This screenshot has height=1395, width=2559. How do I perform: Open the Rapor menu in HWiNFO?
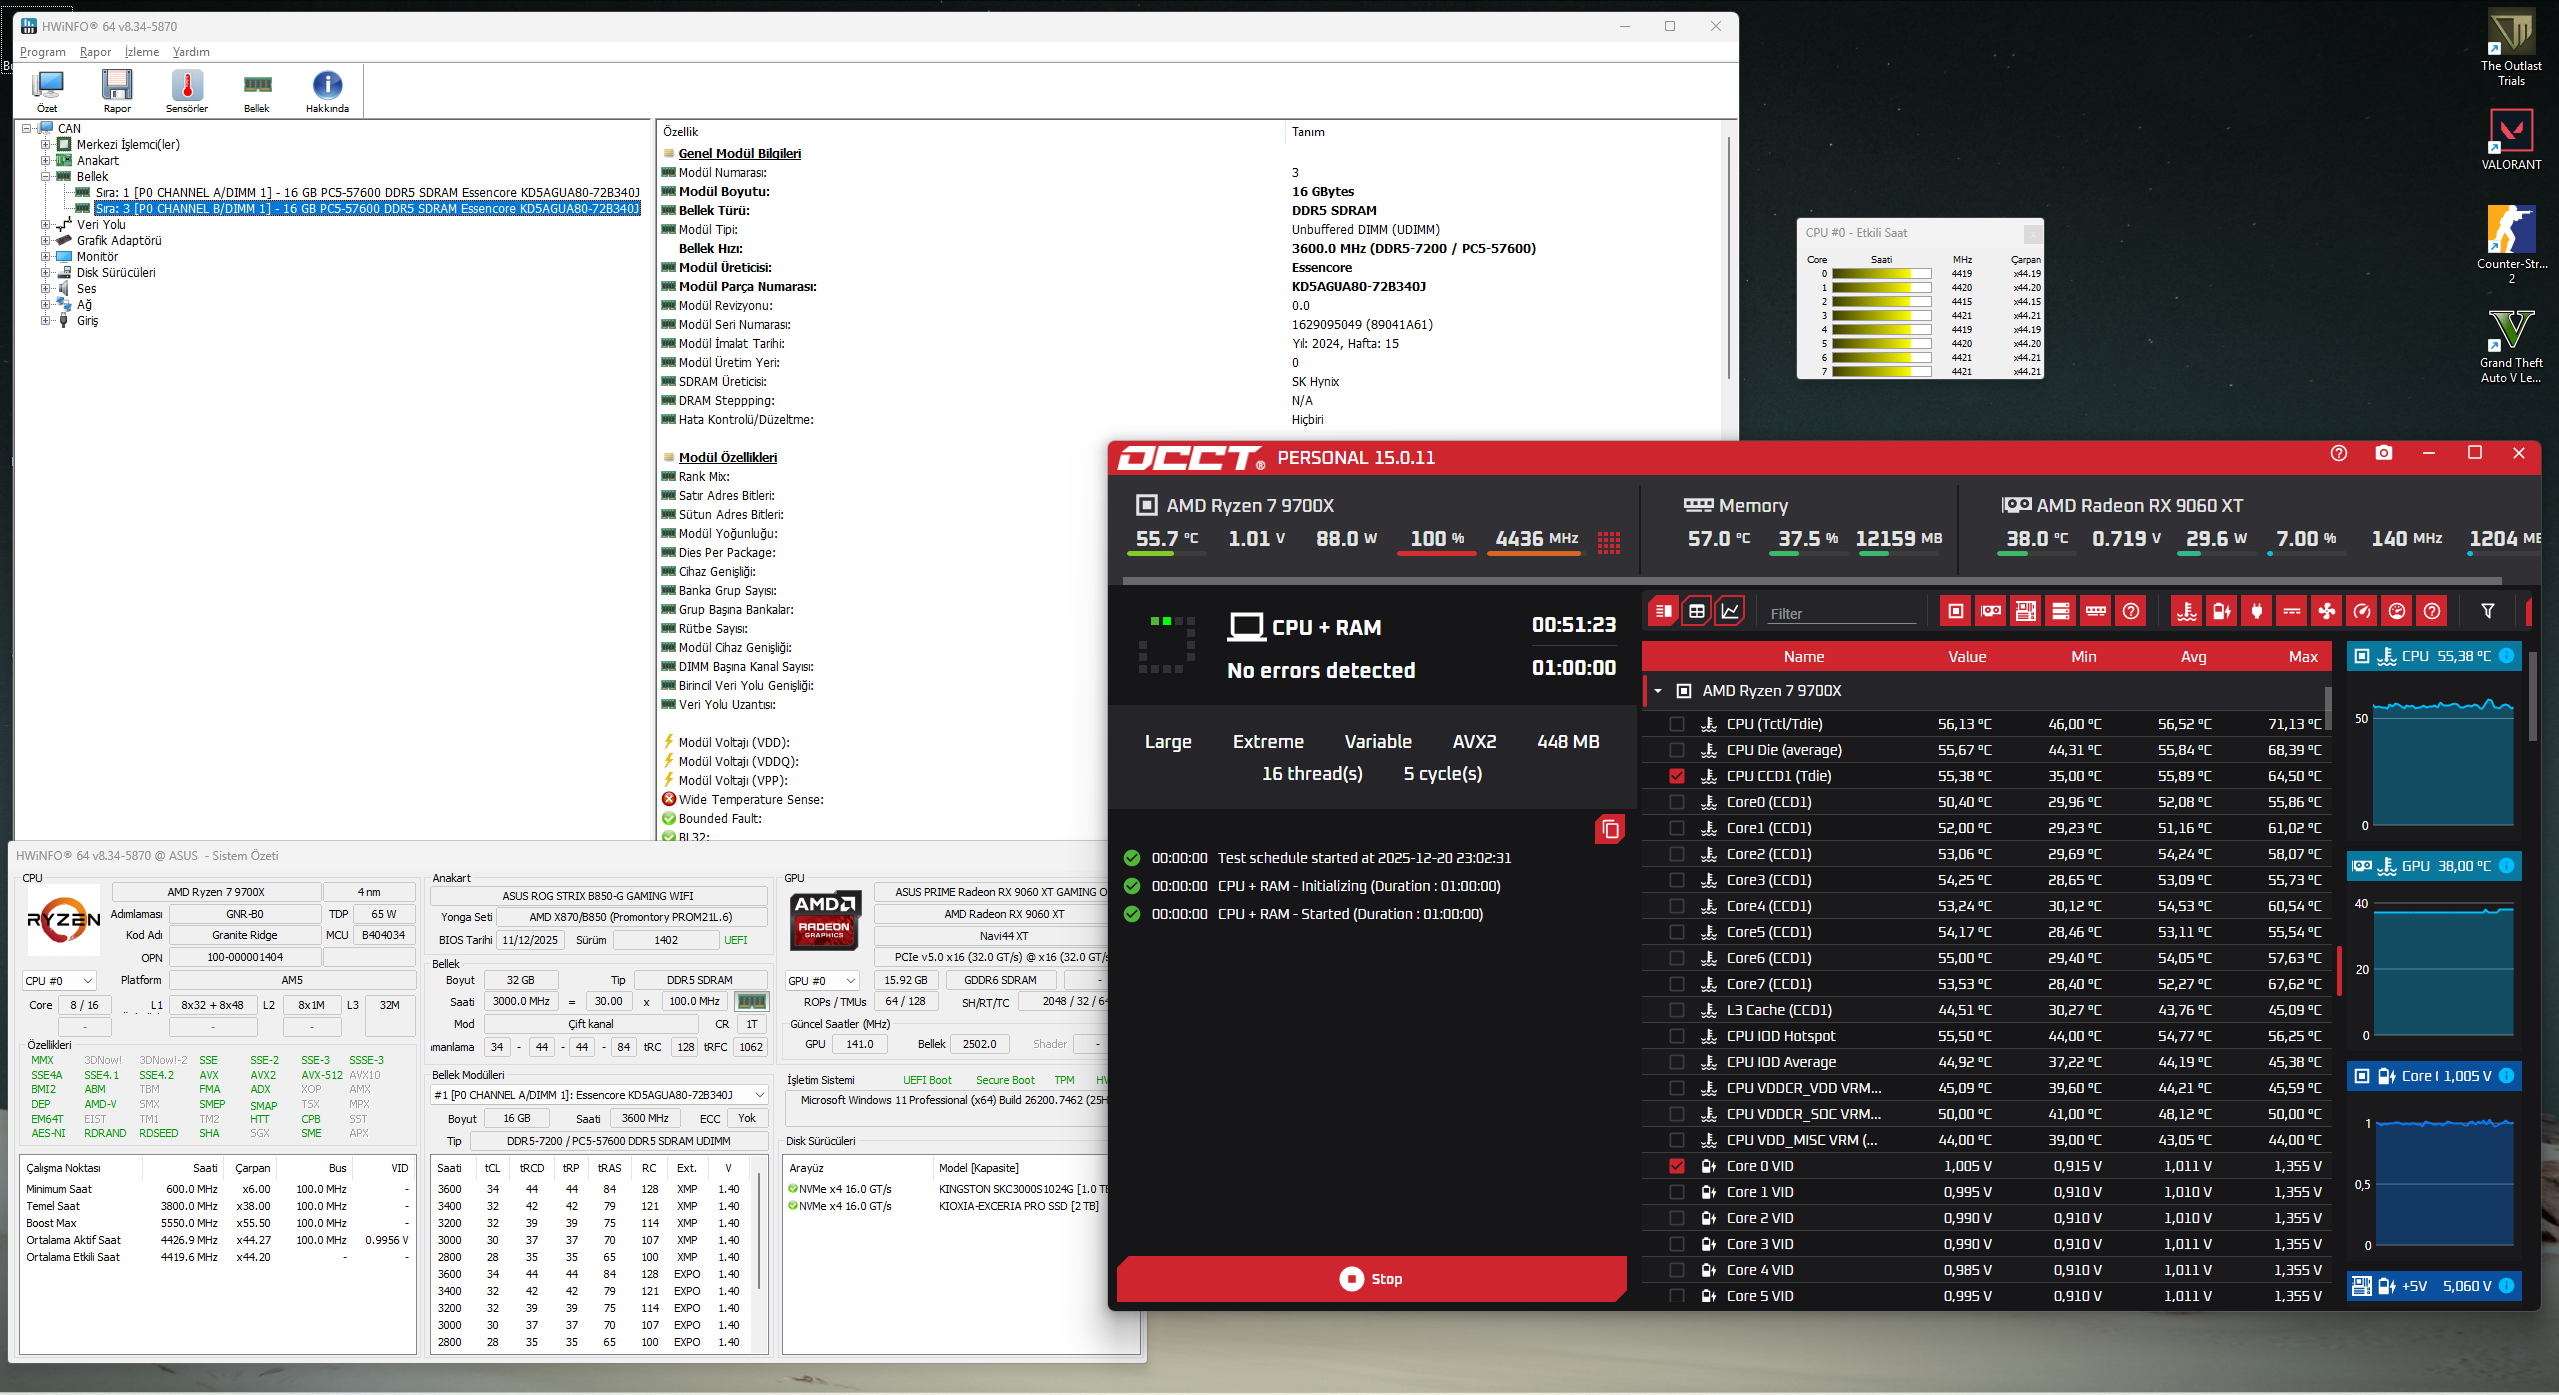(x=96, y=52)
